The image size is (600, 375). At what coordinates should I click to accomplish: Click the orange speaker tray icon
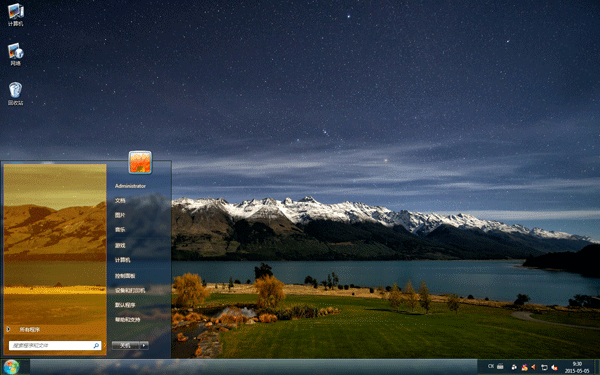pos(533,367)
